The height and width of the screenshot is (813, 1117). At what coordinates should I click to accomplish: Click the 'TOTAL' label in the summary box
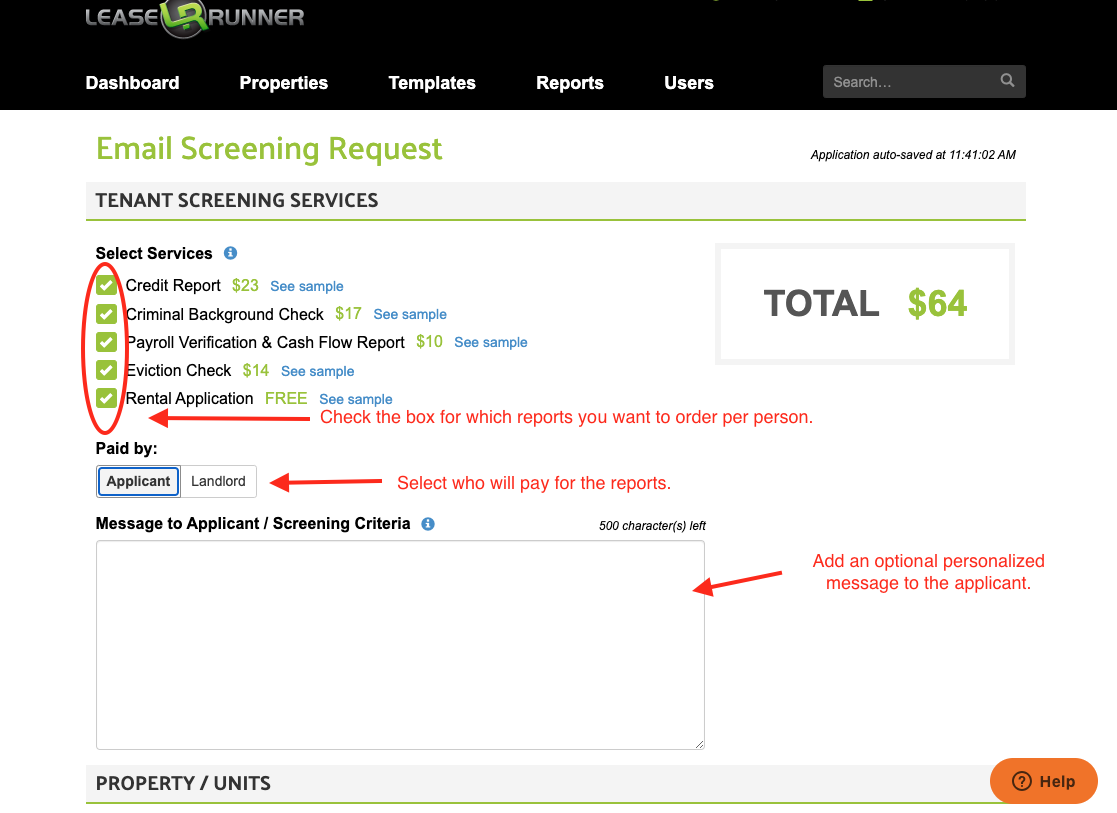(821, 304)
